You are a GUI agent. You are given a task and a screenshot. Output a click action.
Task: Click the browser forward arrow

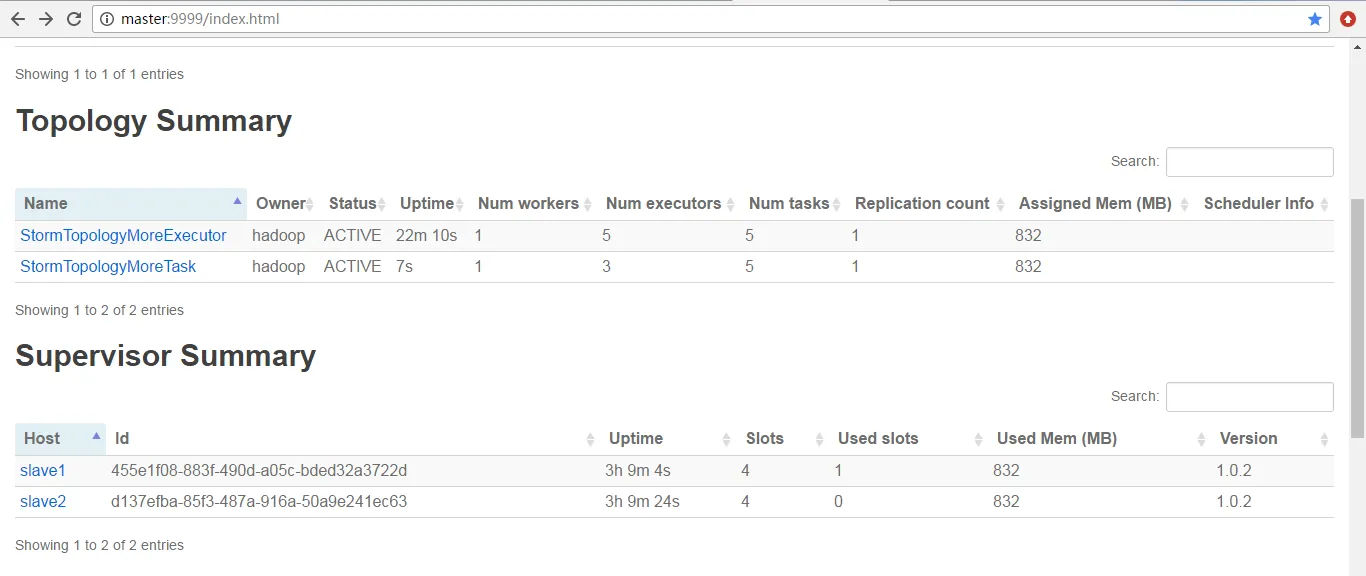click(x=46, y=19)
